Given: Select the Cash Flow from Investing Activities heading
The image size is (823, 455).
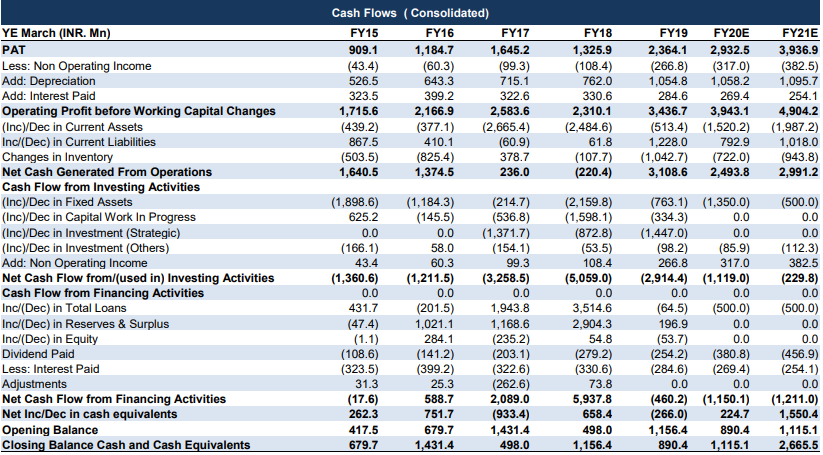Looking at the screenshot, I should pyautogui.click(x=102, y=186).
